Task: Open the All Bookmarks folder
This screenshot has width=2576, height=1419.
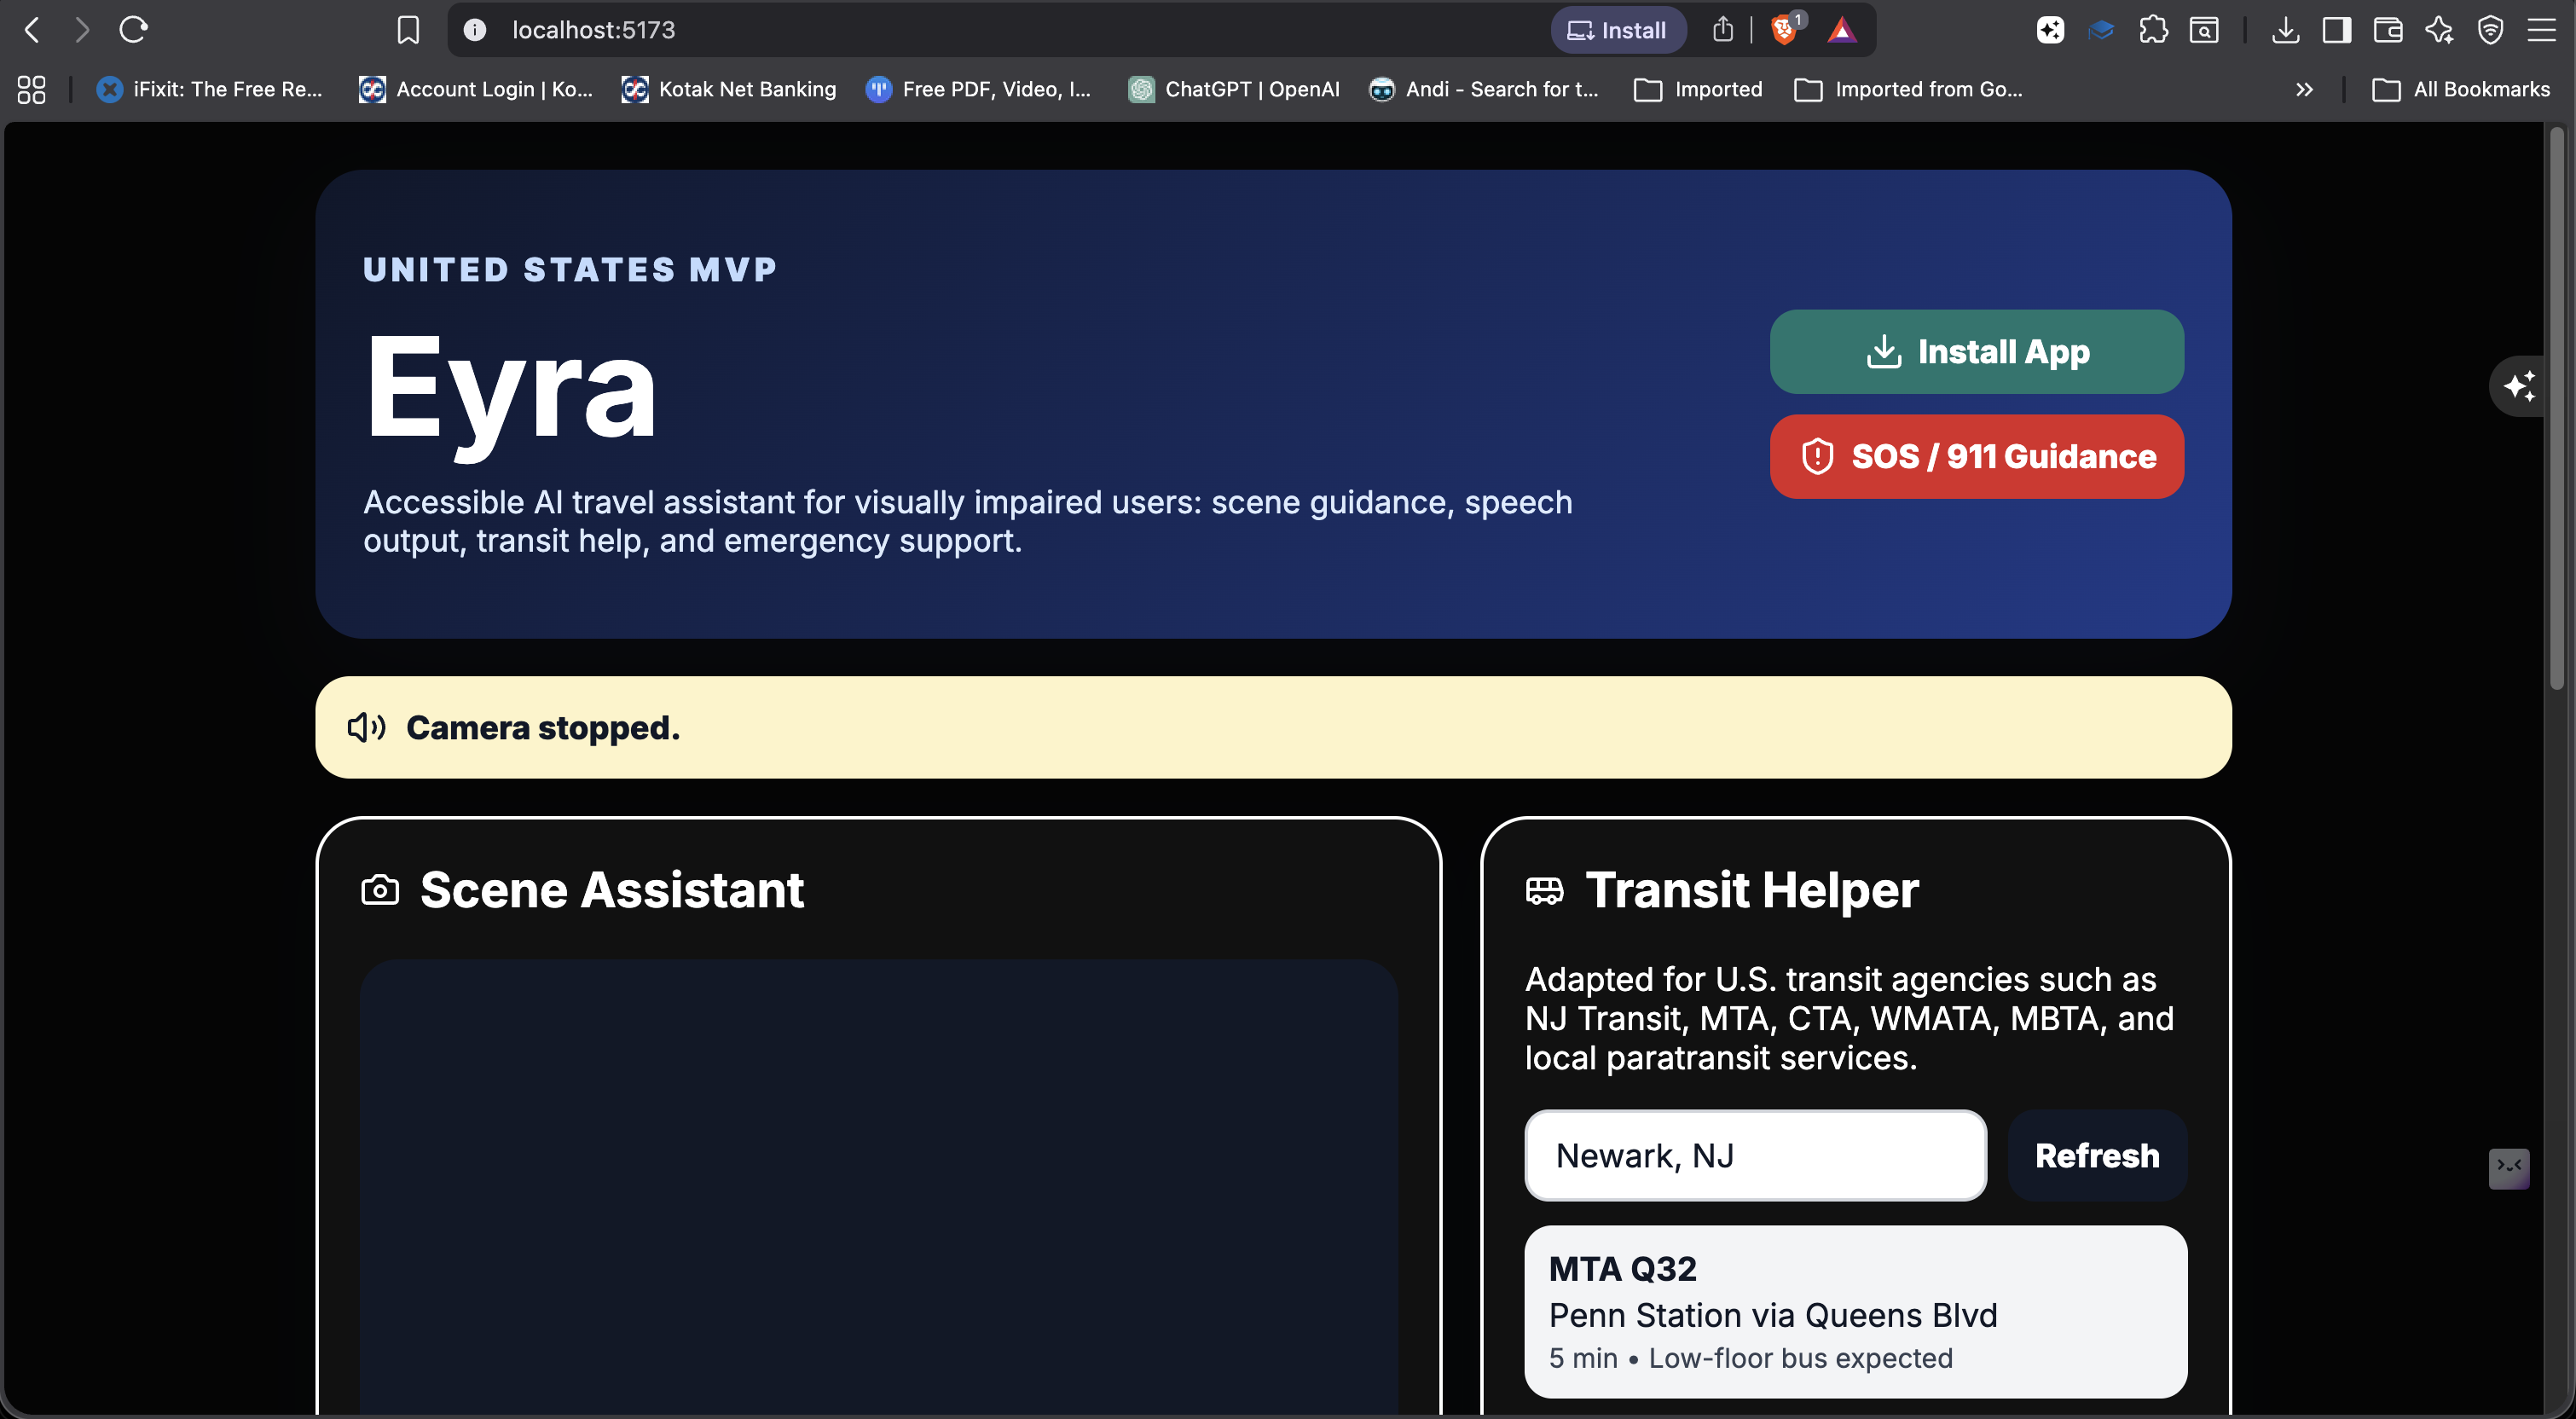Action: pos(2461,89)
